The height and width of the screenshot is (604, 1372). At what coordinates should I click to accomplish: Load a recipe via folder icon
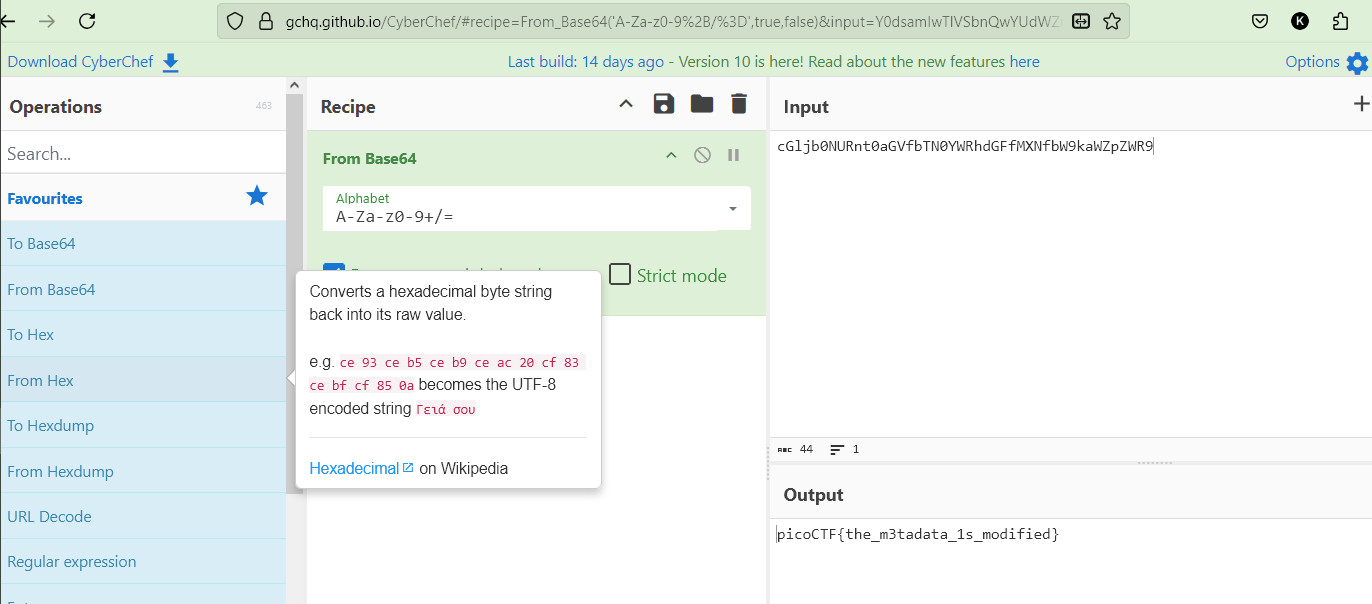[x=702, y=104]
